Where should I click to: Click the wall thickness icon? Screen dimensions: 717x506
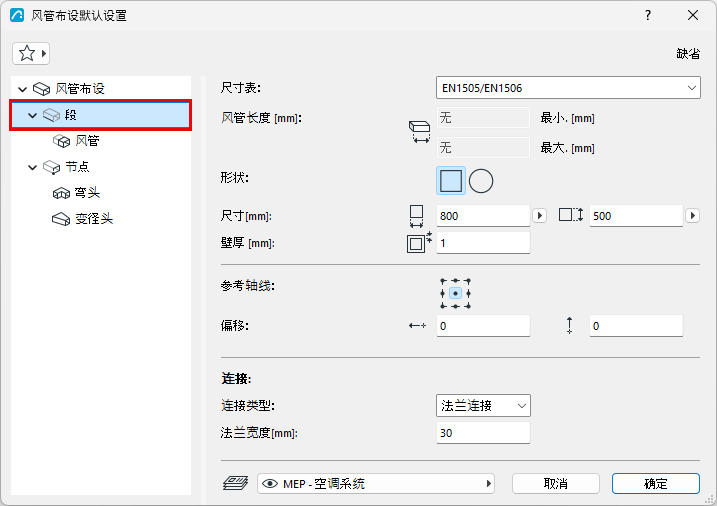419,243
